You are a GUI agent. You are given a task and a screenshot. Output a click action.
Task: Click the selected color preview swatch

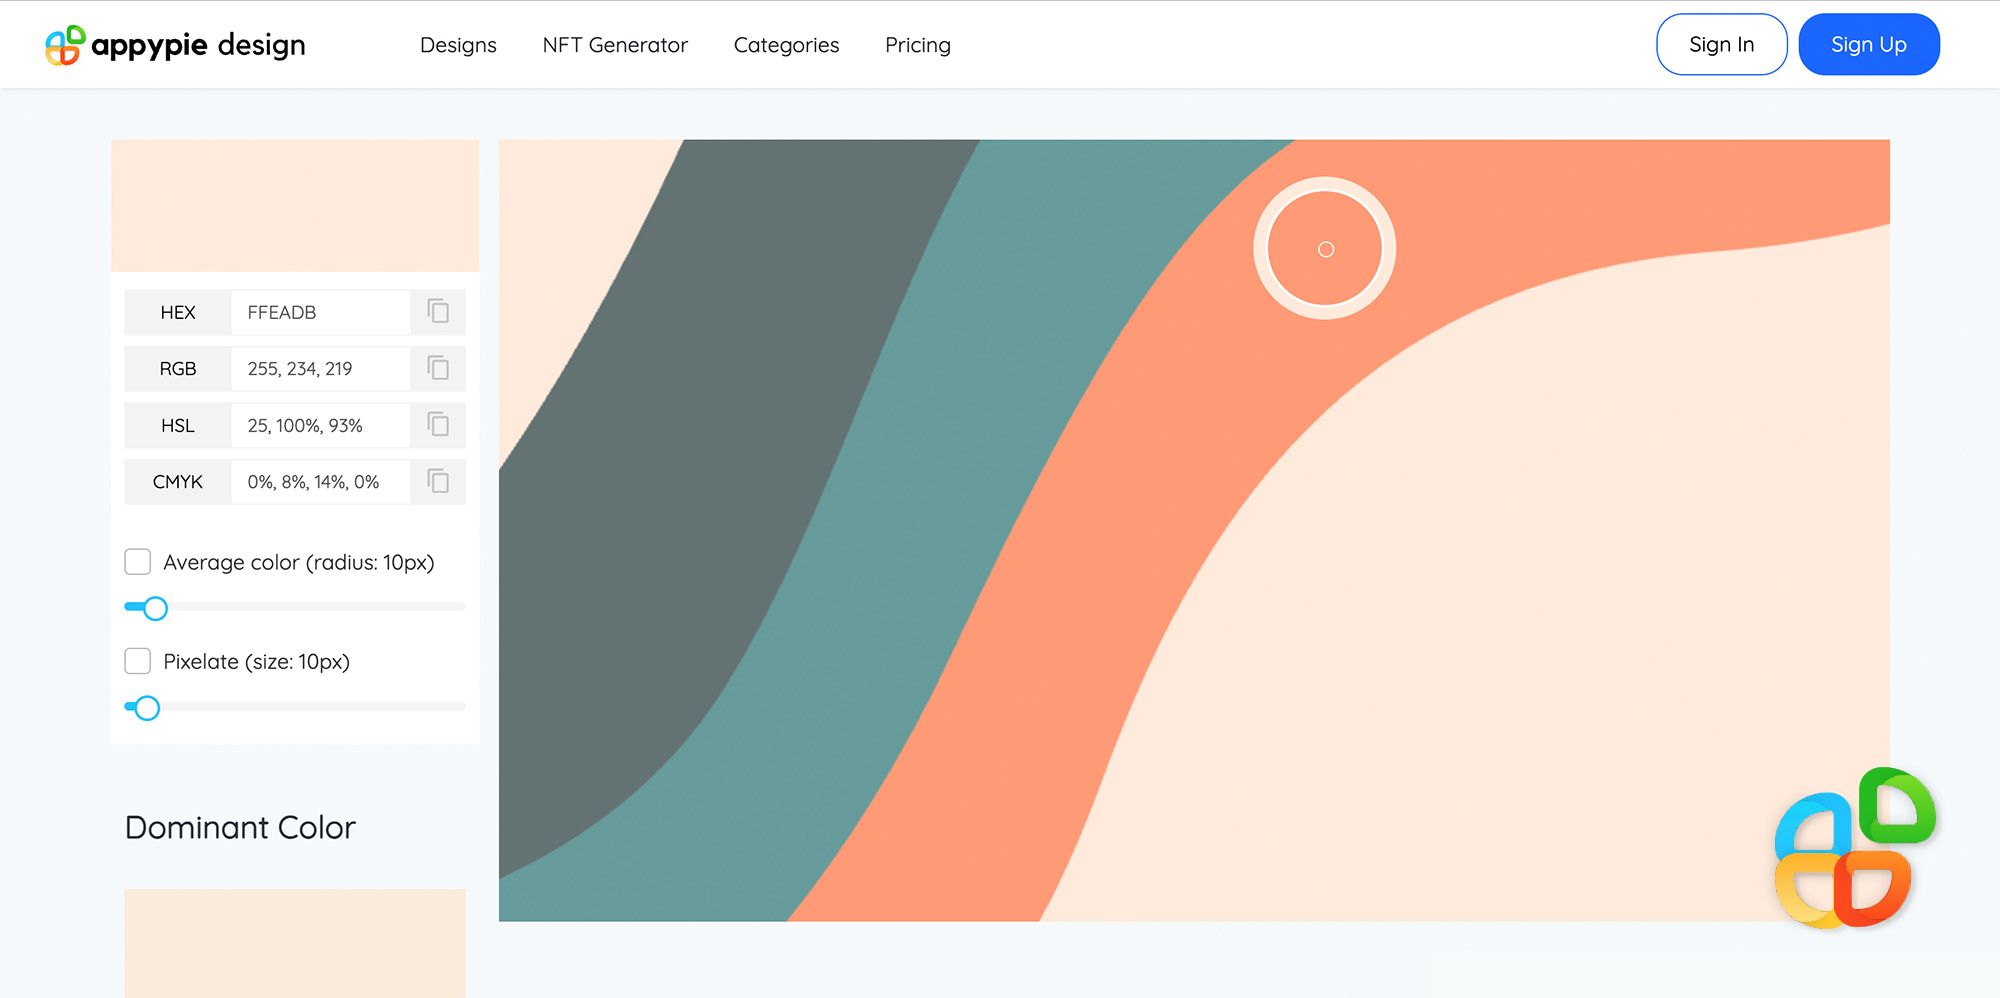[x=295, y=205]
